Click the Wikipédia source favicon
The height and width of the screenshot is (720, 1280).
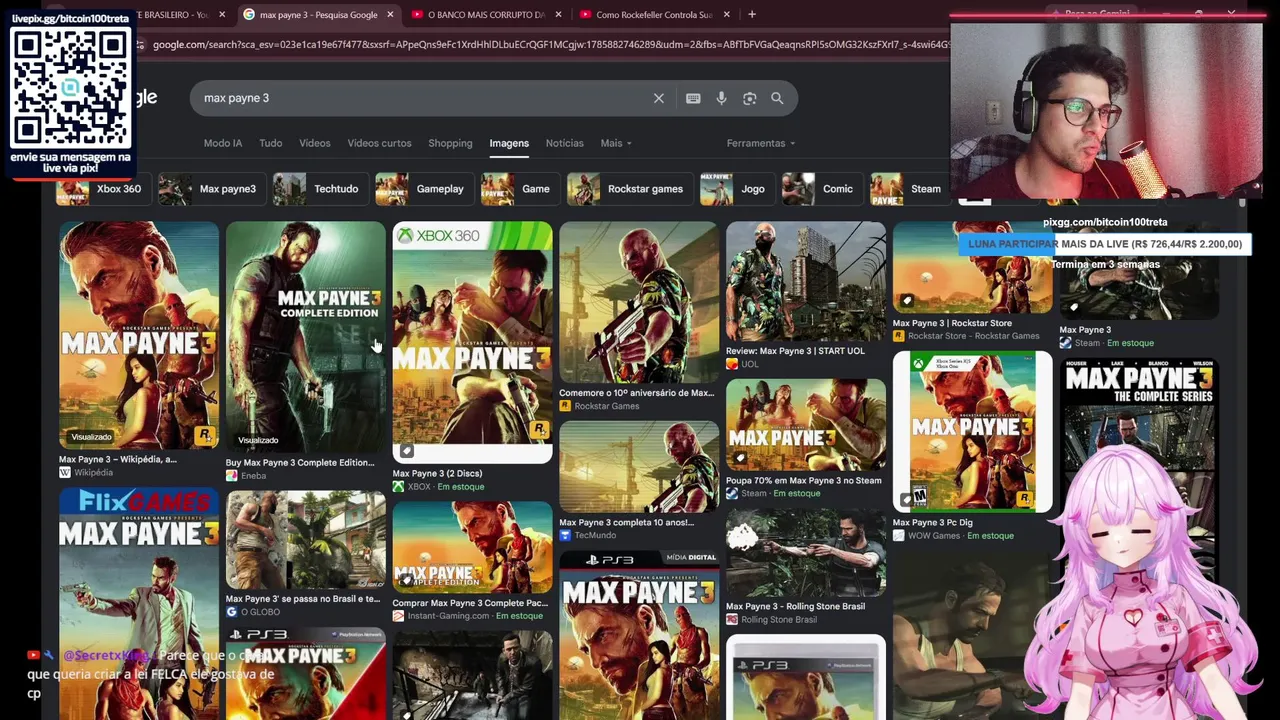tap(64, 472)
